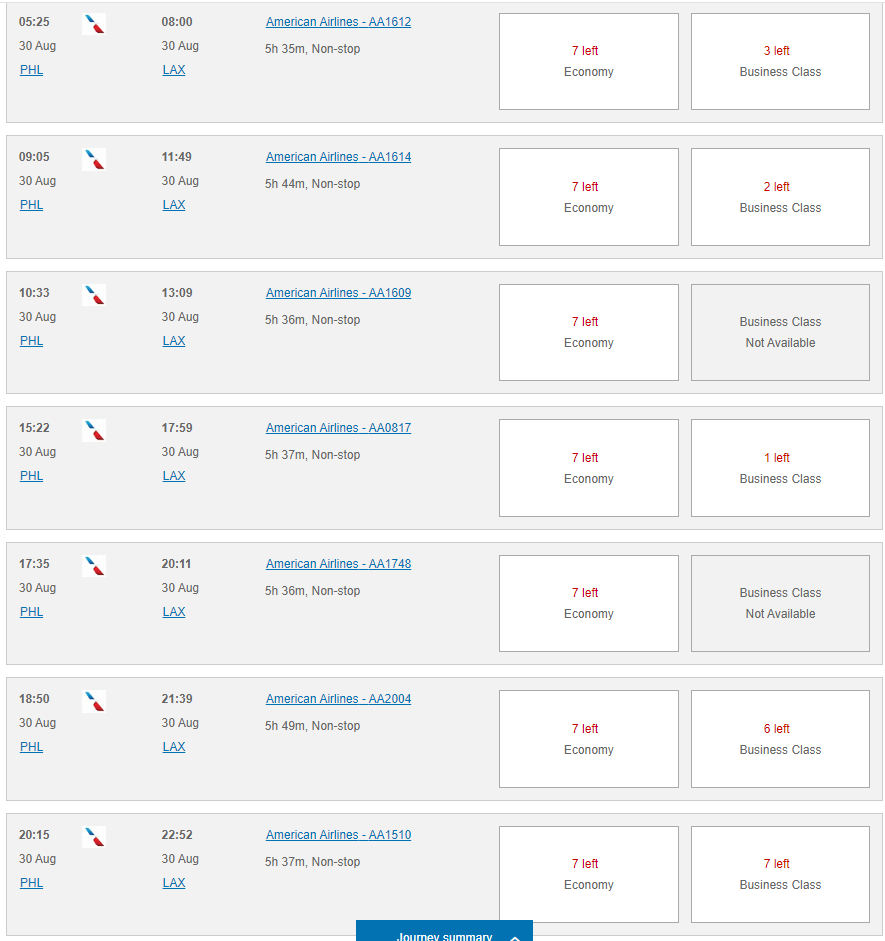Viewport: 885px width, 941px height.
Task: Click the American Airlines logo beside 05:25 departure
Action: (x=94, y=24)
